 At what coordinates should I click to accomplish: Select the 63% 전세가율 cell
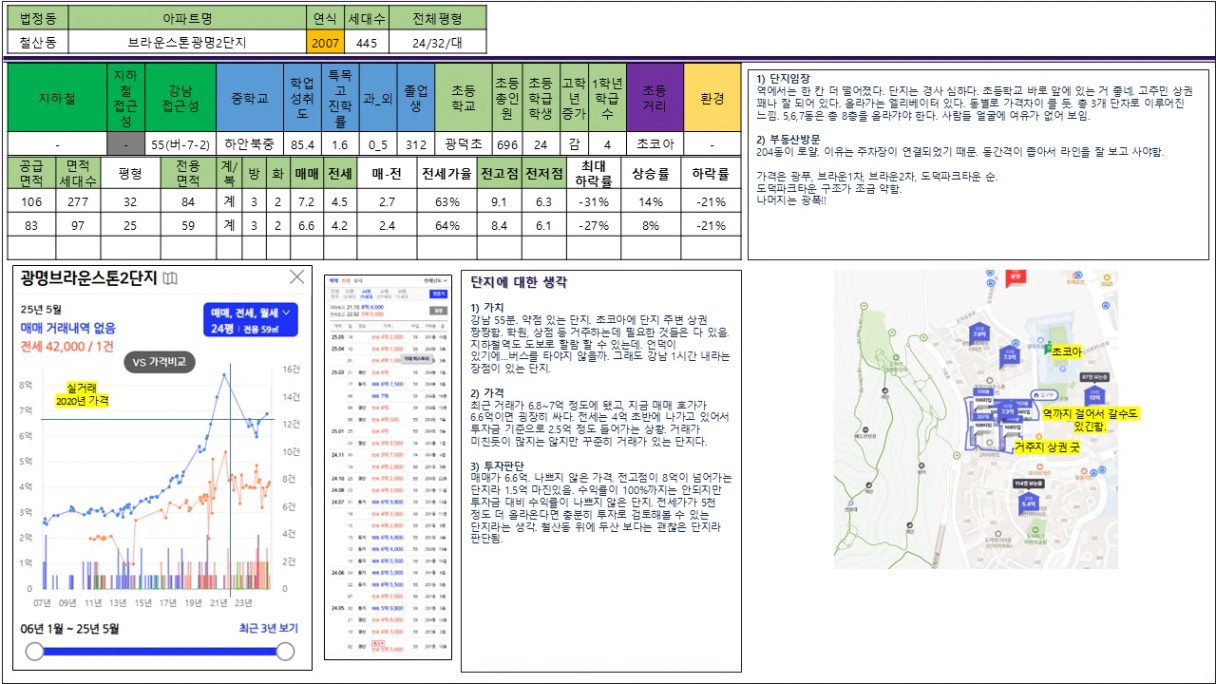click(446, 202)
